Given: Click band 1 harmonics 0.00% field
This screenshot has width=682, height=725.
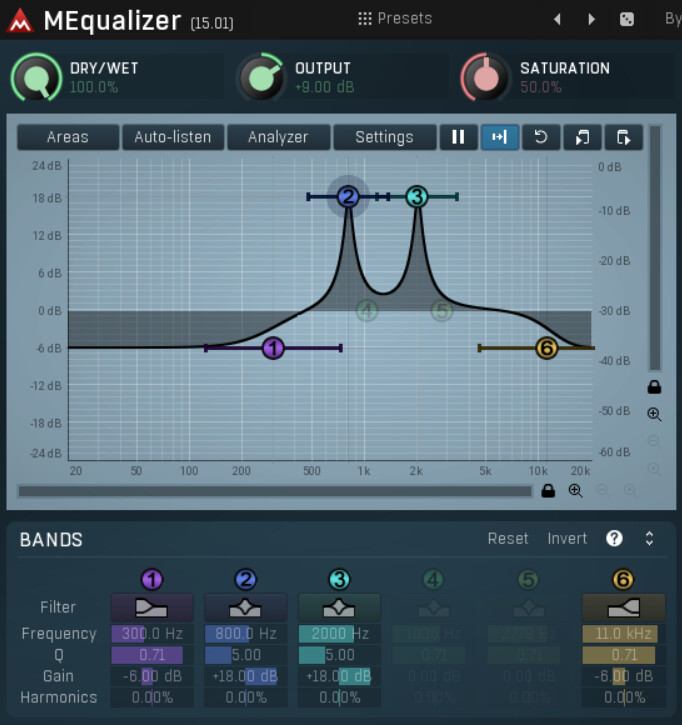Looking at the screenshot, I should pyautogui.click(x=152, y=697).
